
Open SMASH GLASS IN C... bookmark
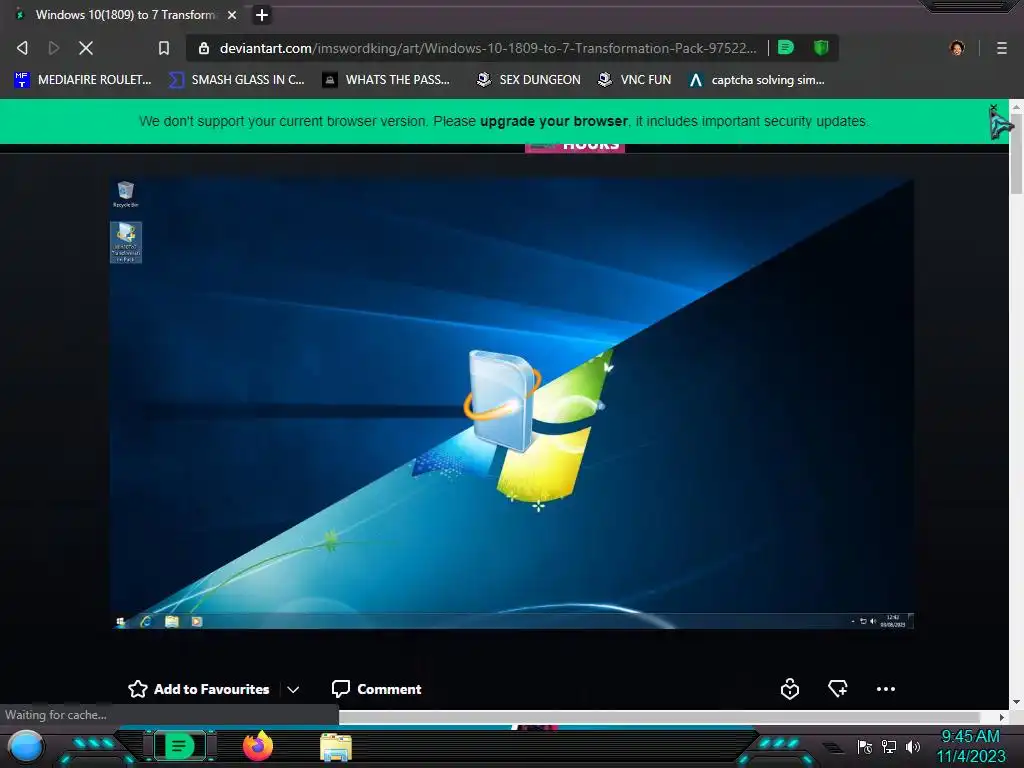(x=236, y=80)
